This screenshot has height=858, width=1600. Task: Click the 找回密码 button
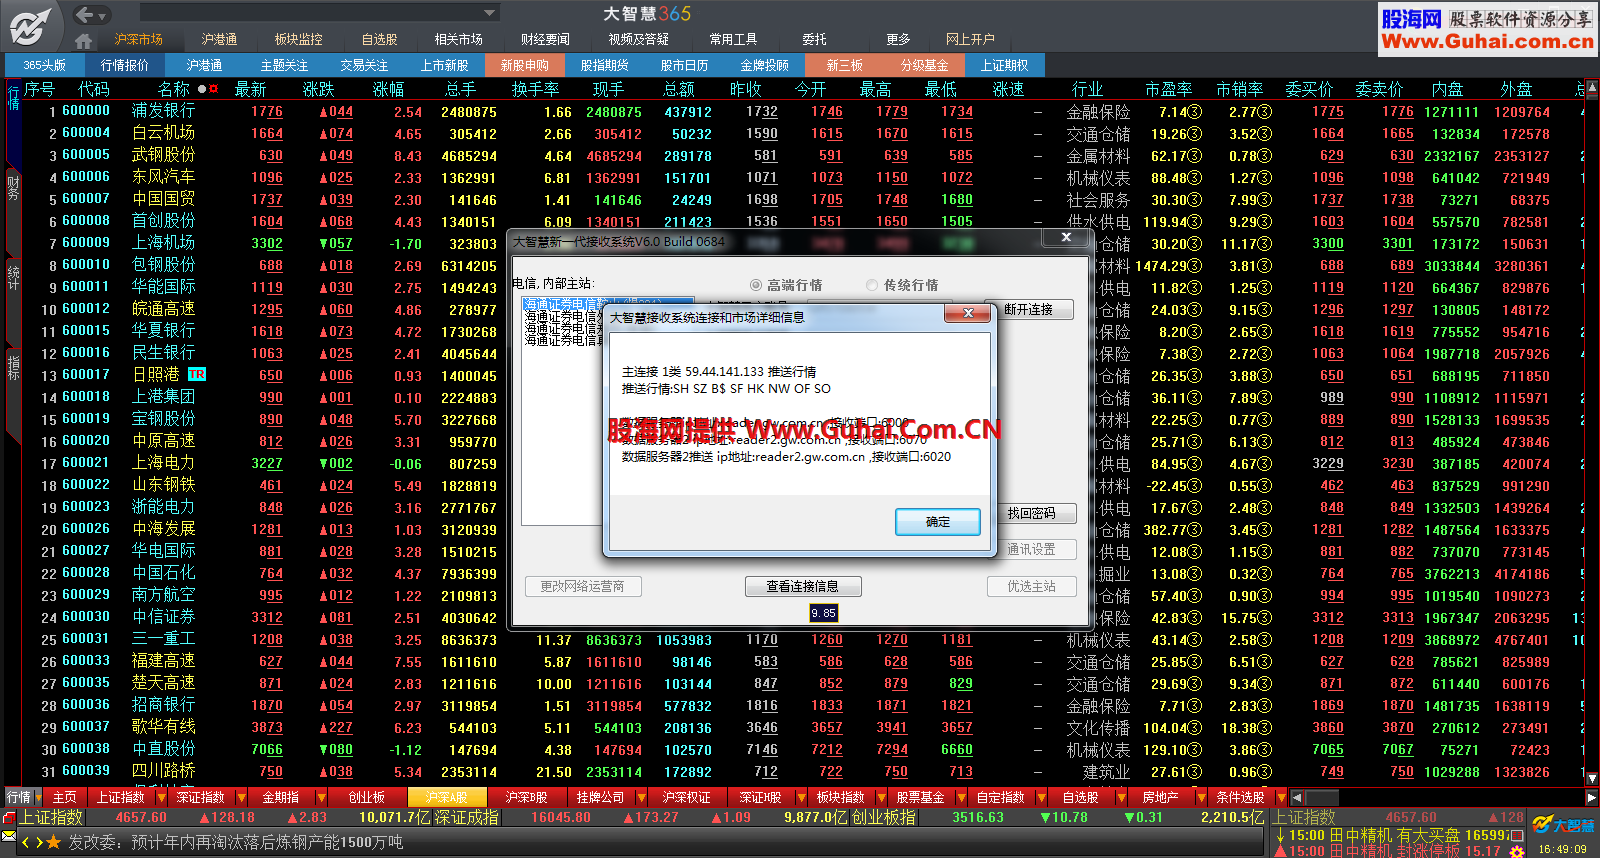point(1032,513)
